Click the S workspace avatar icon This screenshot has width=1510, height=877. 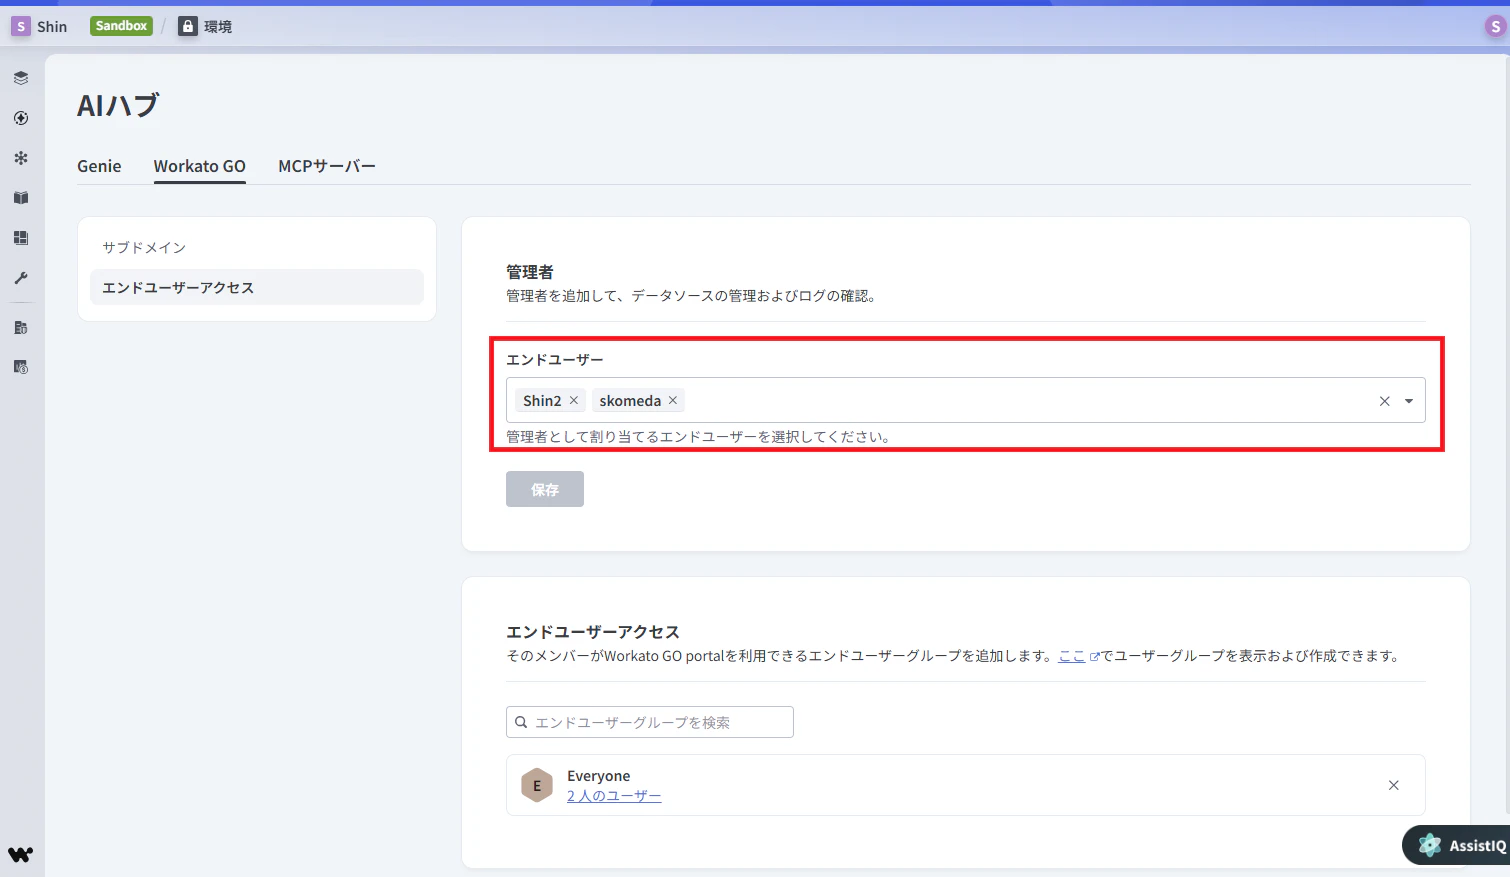(x=21, y=27)
